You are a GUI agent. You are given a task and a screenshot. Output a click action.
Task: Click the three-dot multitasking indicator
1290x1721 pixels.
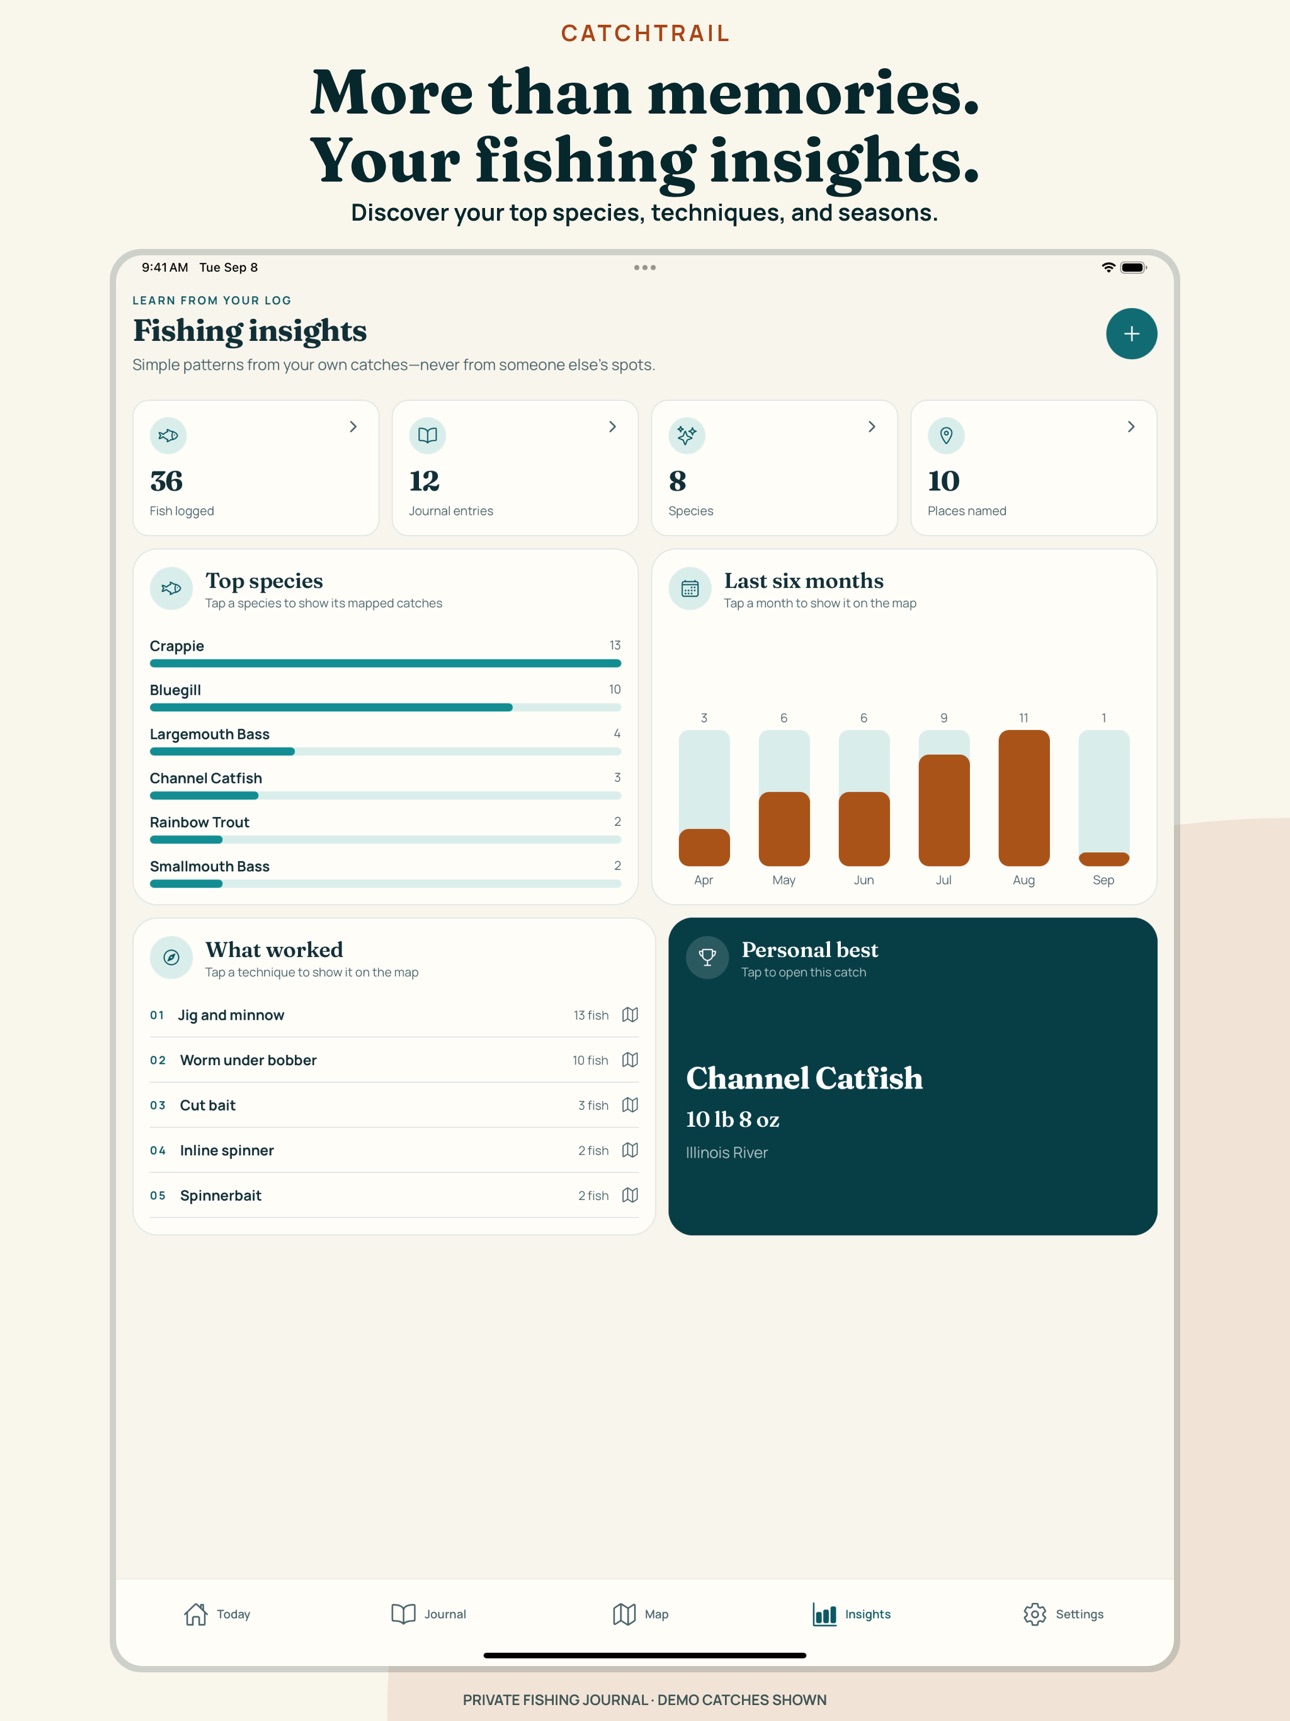pos(645,267)
